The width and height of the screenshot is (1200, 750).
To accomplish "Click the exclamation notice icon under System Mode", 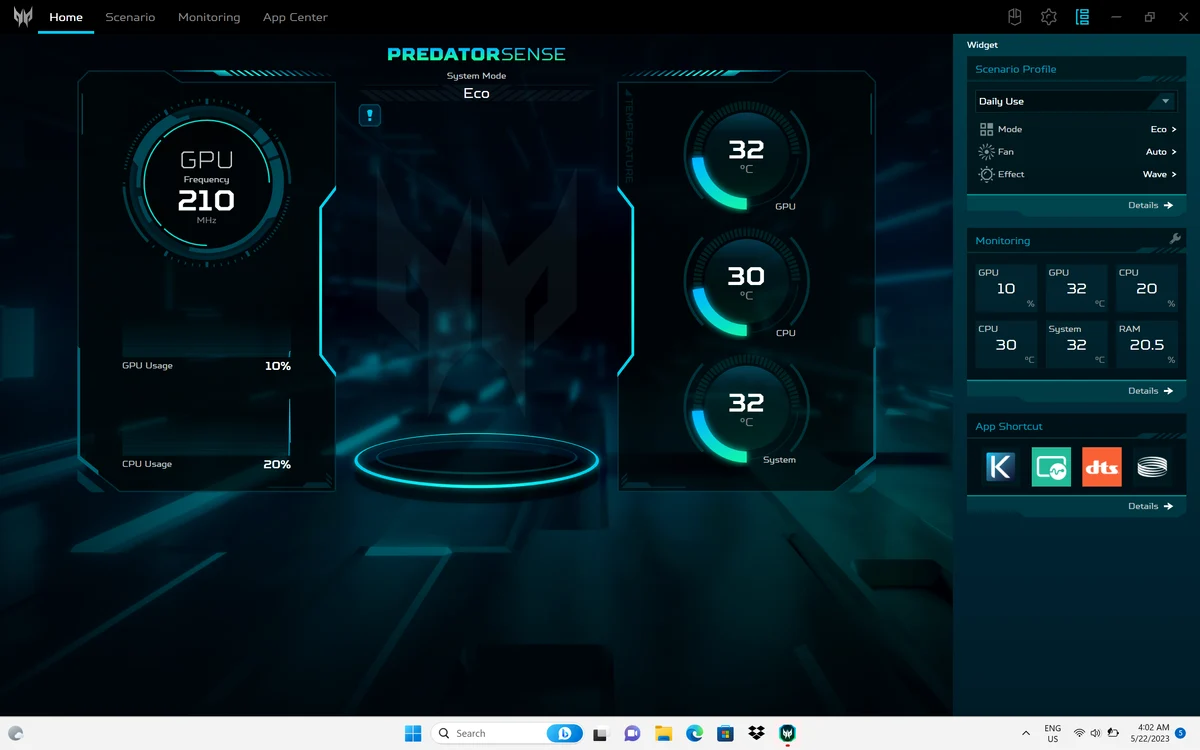I will click(370, 116).
